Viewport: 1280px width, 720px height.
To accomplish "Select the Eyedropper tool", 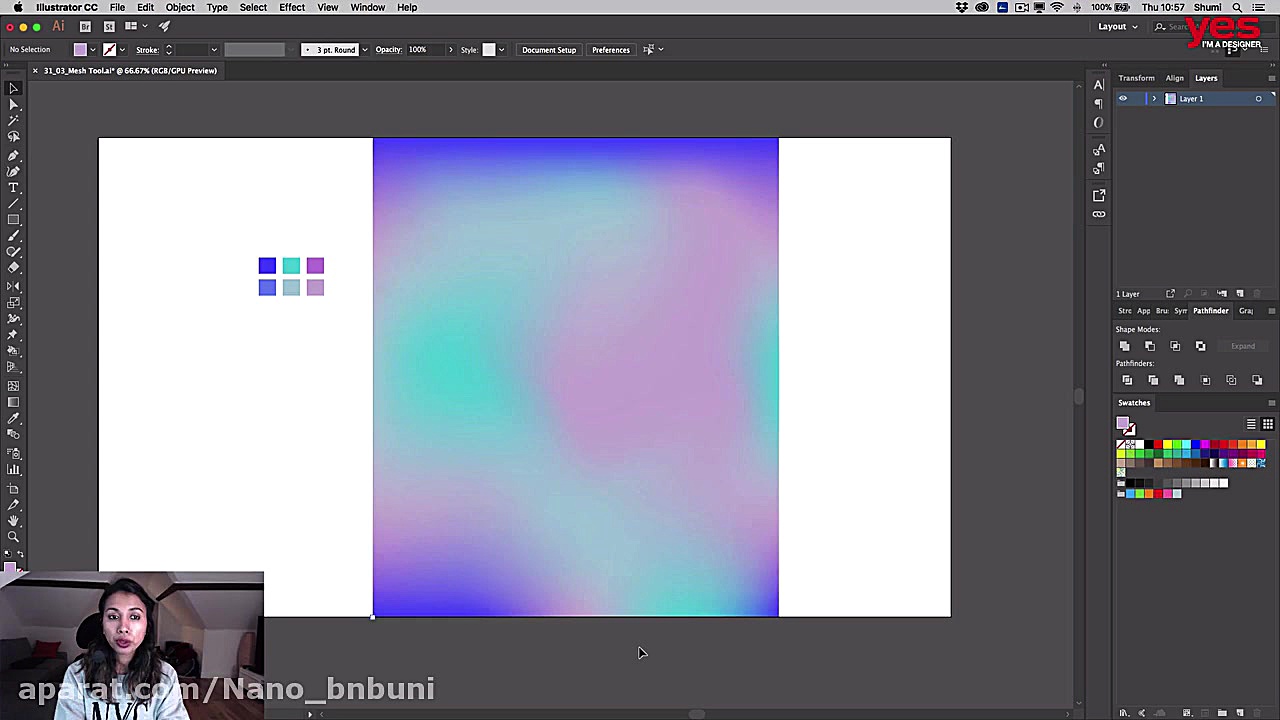I will pos(14,419).
